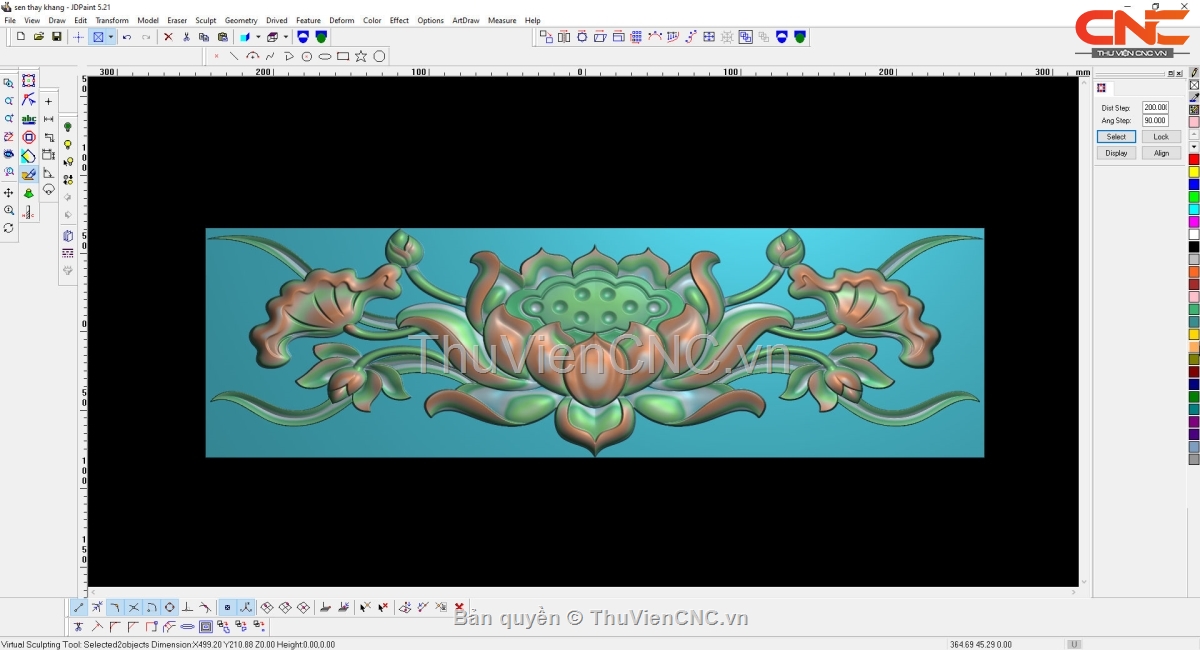Expand dropdown next to blue cube view icon
The width and height of the screenshot is (1200, 650).
click(x=257, y=37)
